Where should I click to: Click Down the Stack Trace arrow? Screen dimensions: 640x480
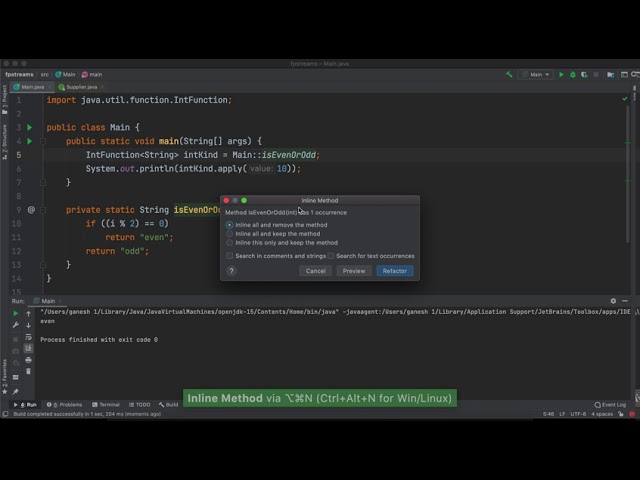(x=28, y=325)
